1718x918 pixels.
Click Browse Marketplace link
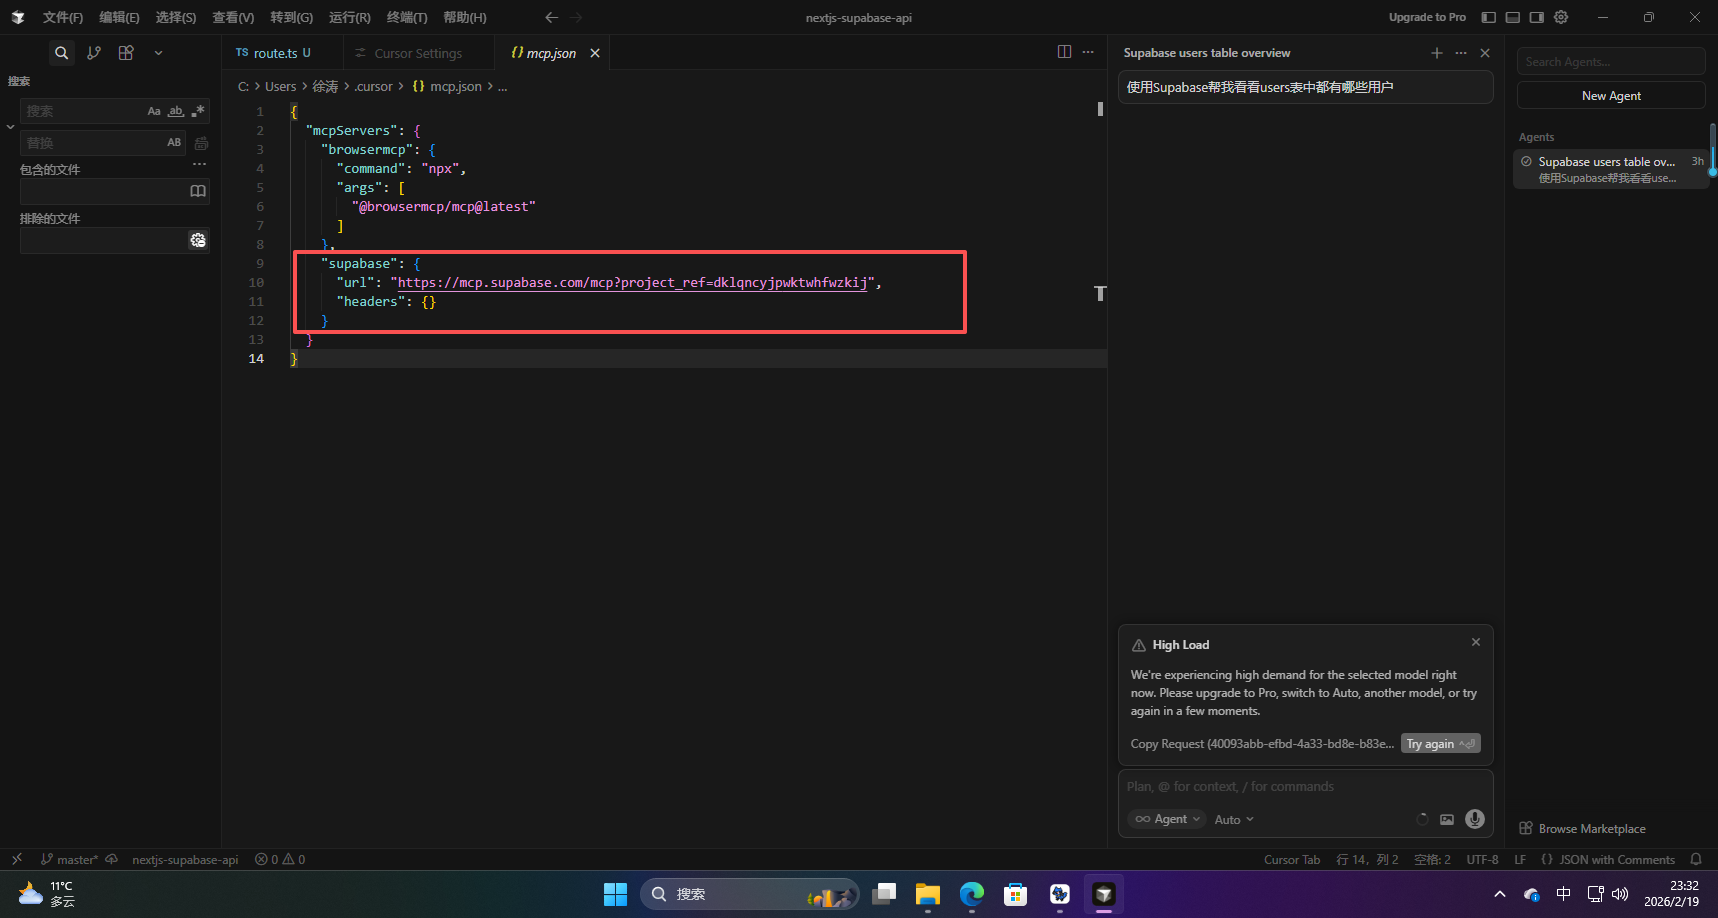(x=1582, y=828)
